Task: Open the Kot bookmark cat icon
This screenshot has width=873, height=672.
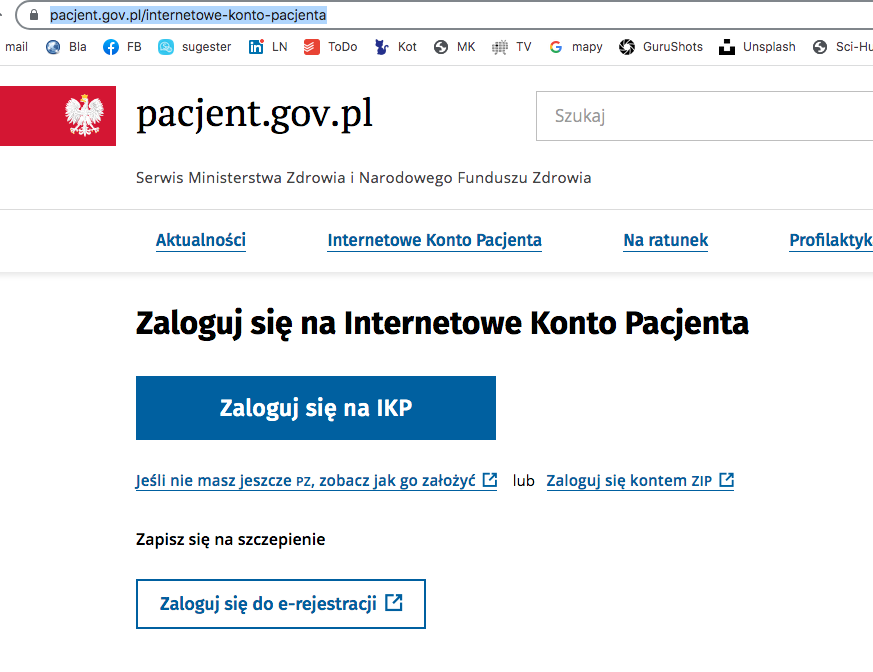Action: (382, 47)
